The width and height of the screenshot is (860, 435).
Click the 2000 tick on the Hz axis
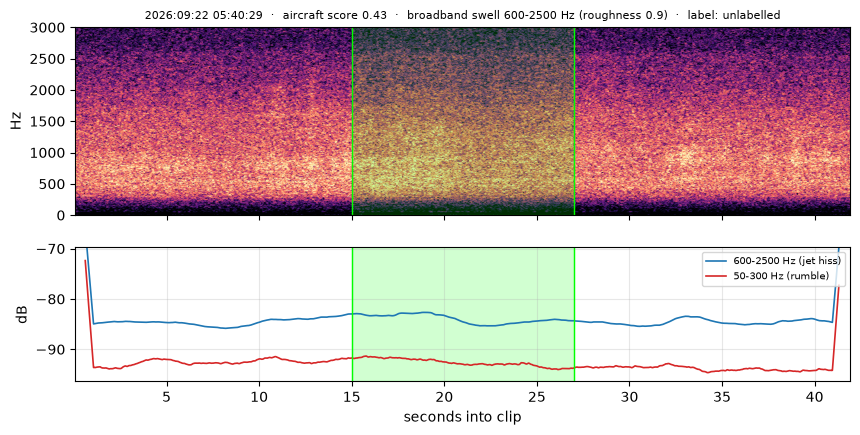pos(50,90)
